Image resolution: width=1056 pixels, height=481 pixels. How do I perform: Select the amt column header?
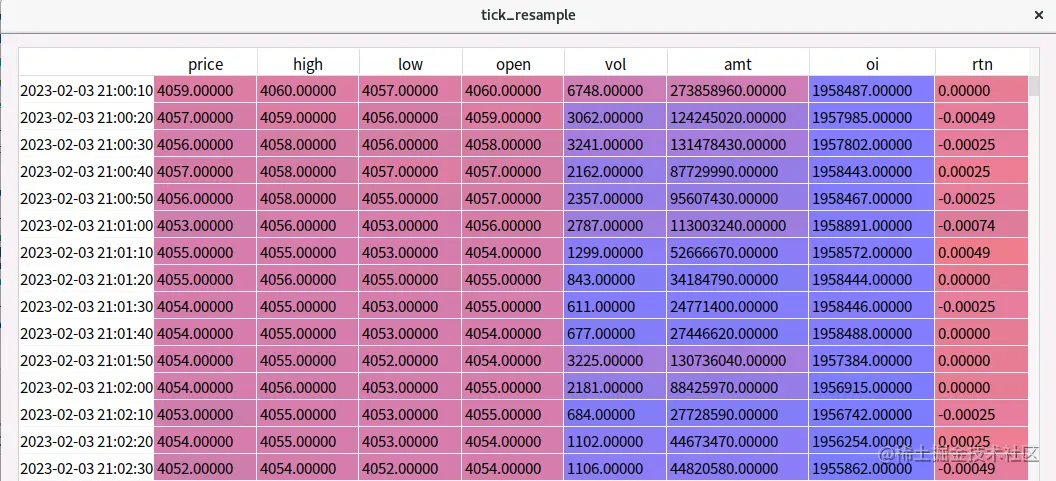pyautogui.click(x=738, y=63)
